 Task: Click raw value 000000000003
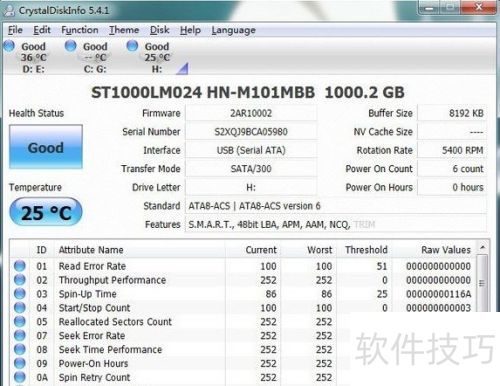[438, 308]
